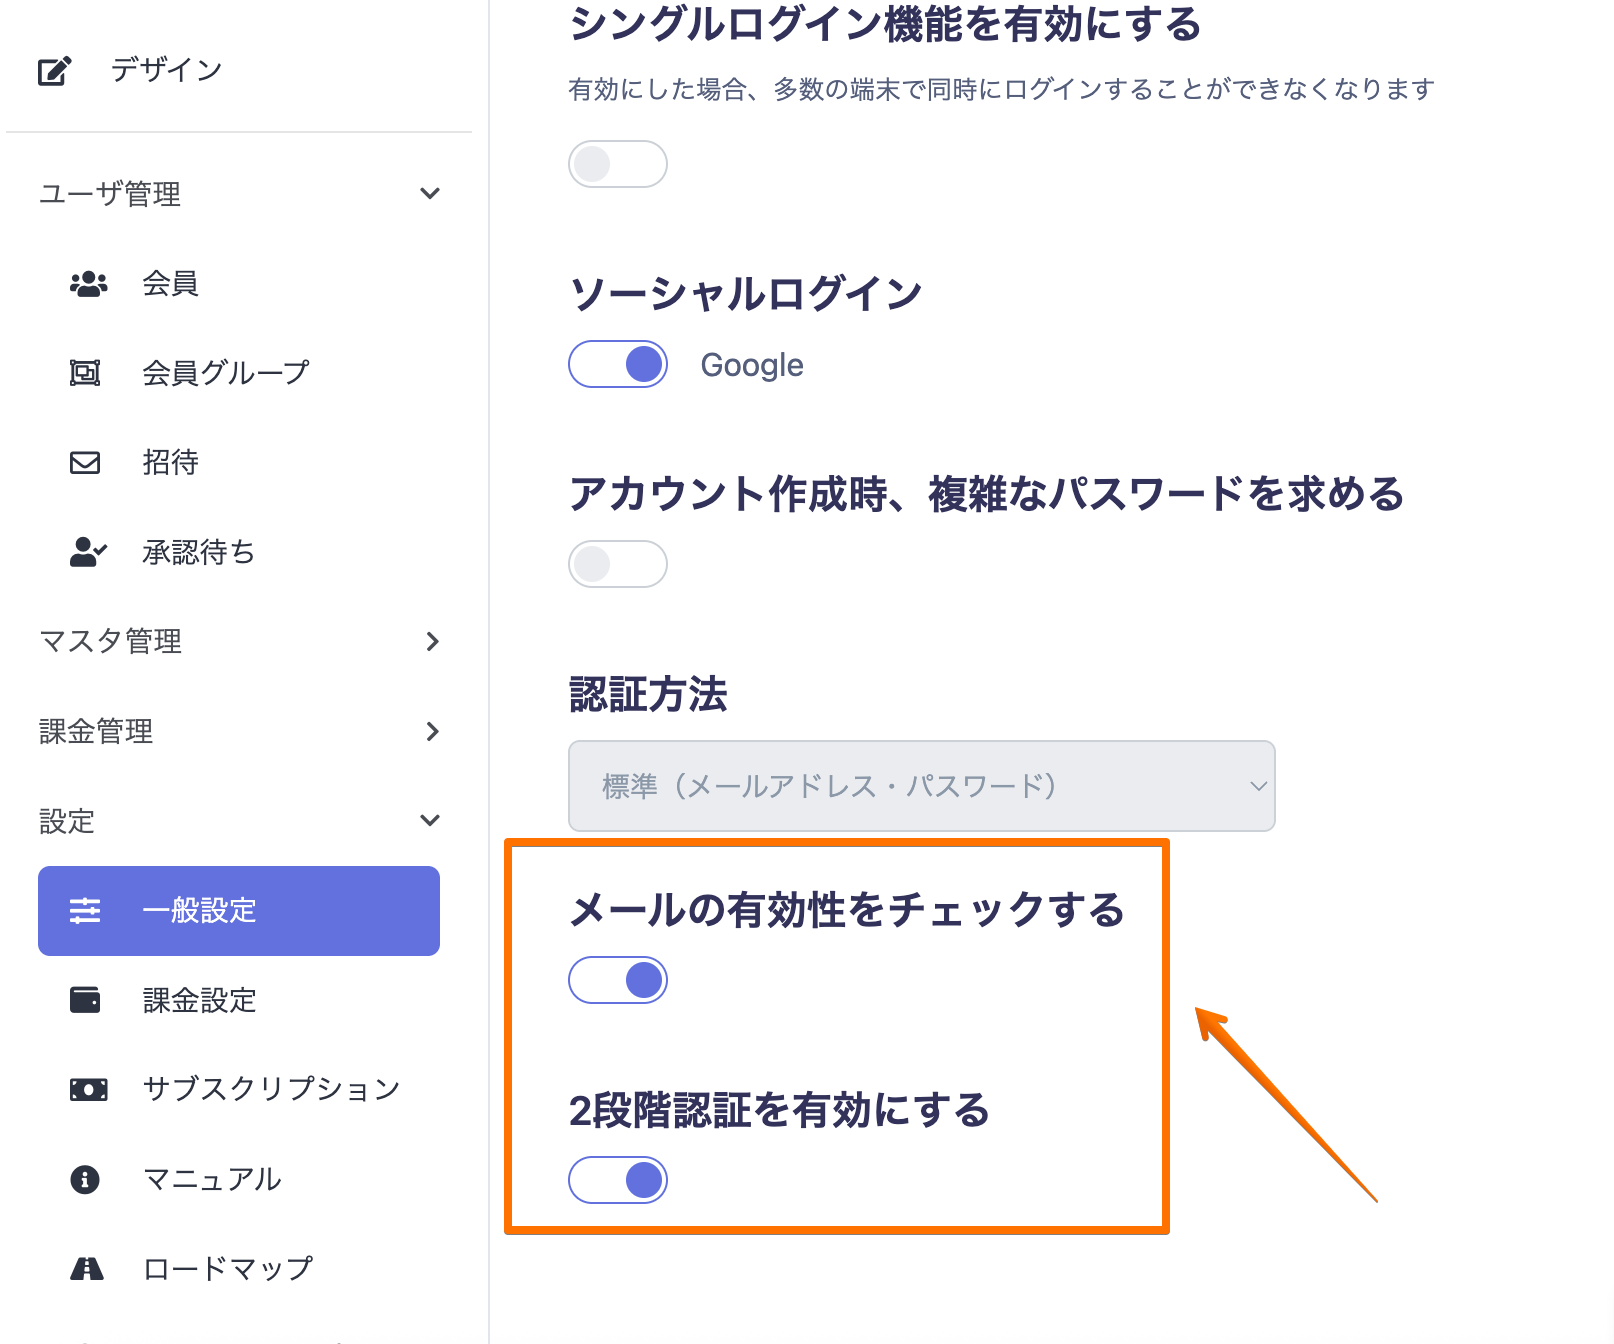The image size is (1614, 1344).
Task: Expand the 課金管理 section
Action: [x=432, y=731]
